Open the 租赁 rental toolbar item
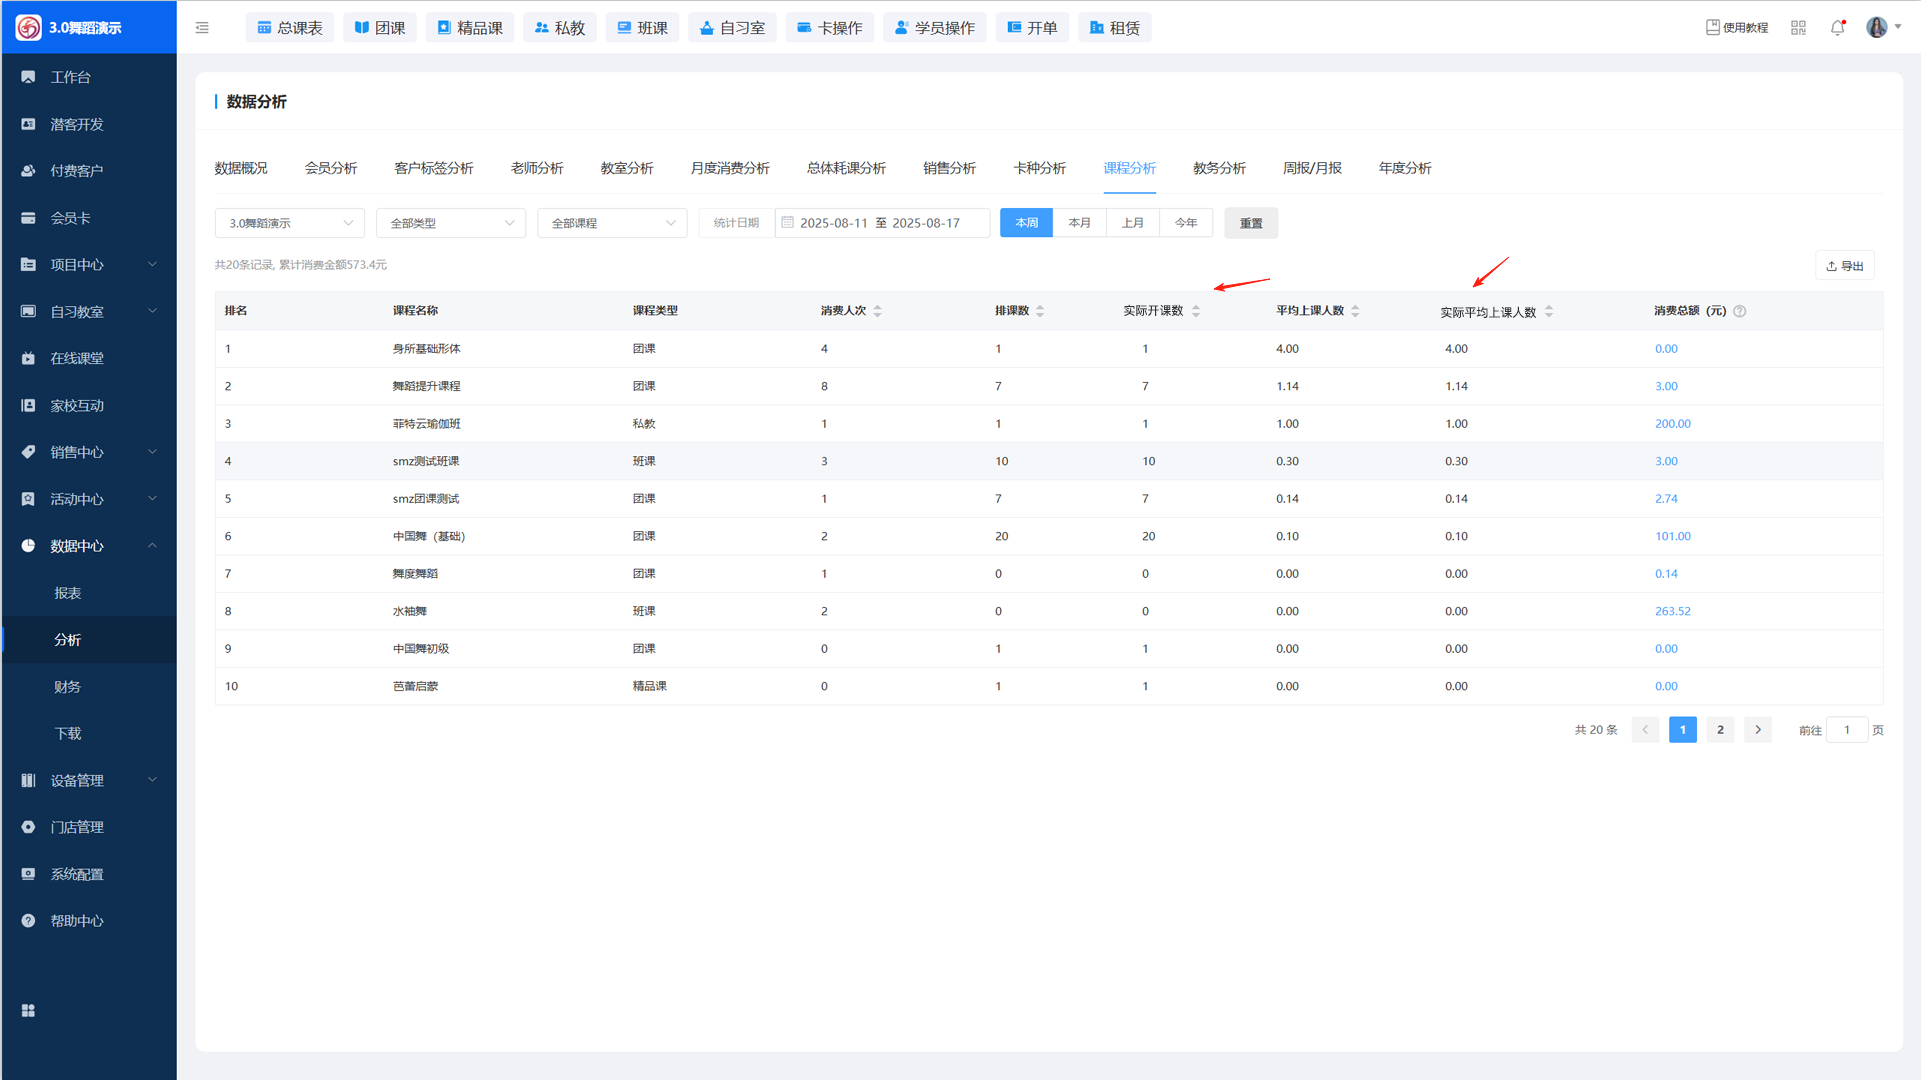Viewport: 1921px width, 1080px height. (1114, 28)
